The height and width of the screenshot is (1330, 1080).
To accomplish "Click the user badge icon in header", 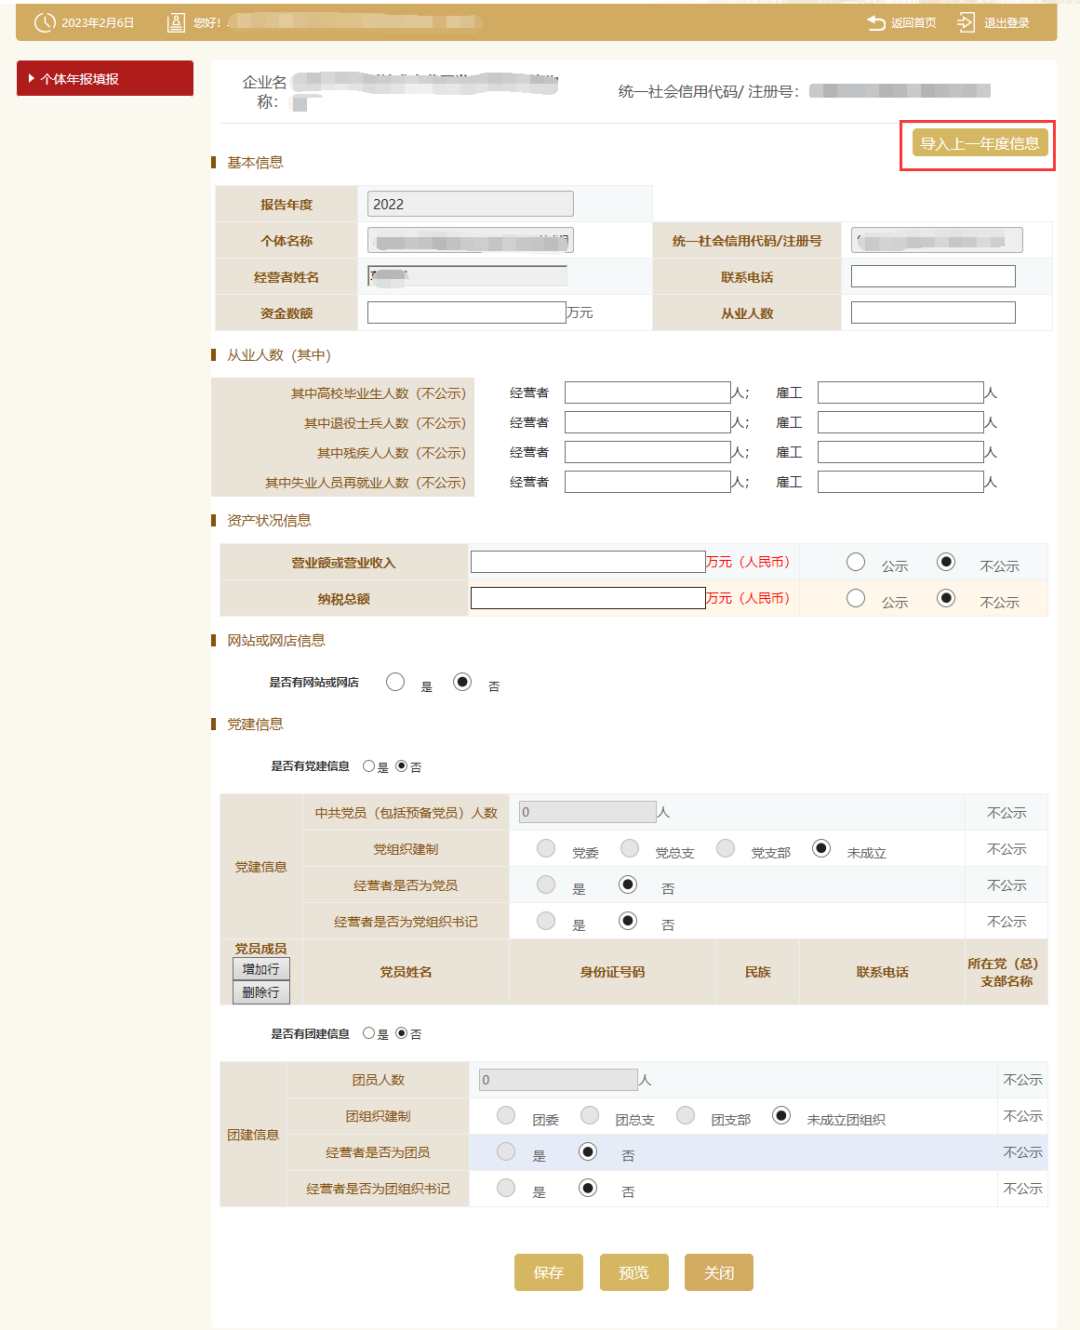I will coord(176,22).
